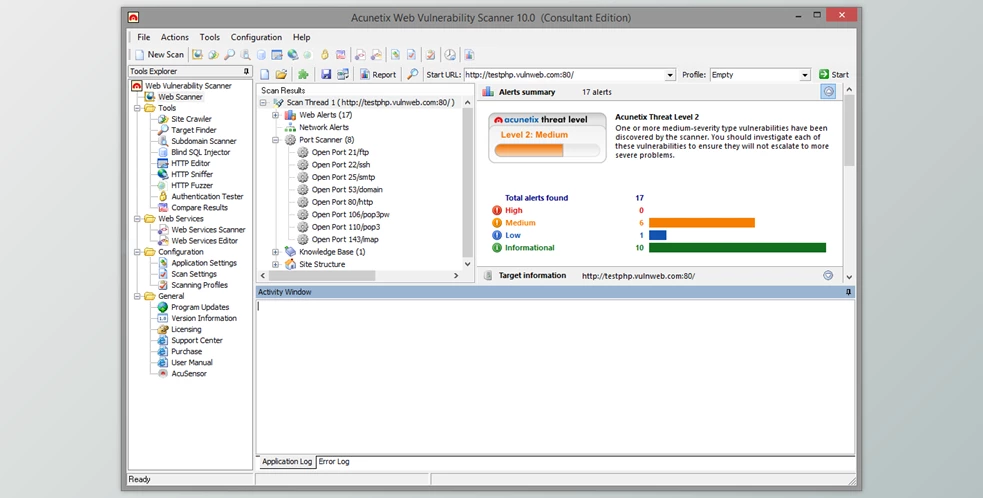This screenshot has height=498, width=983.
Task: Switch to the Error Log tab
Action: point(334,462)
